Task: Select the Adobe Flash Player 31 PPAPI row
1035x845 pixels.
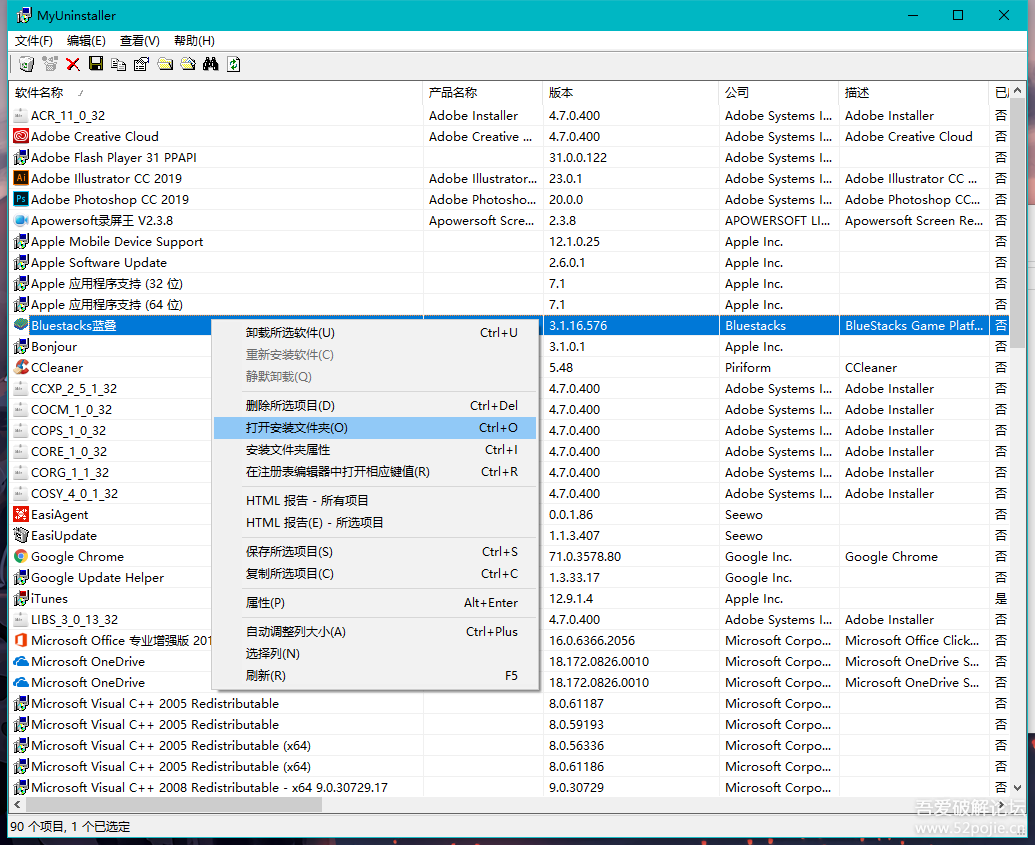Action: 510,157
